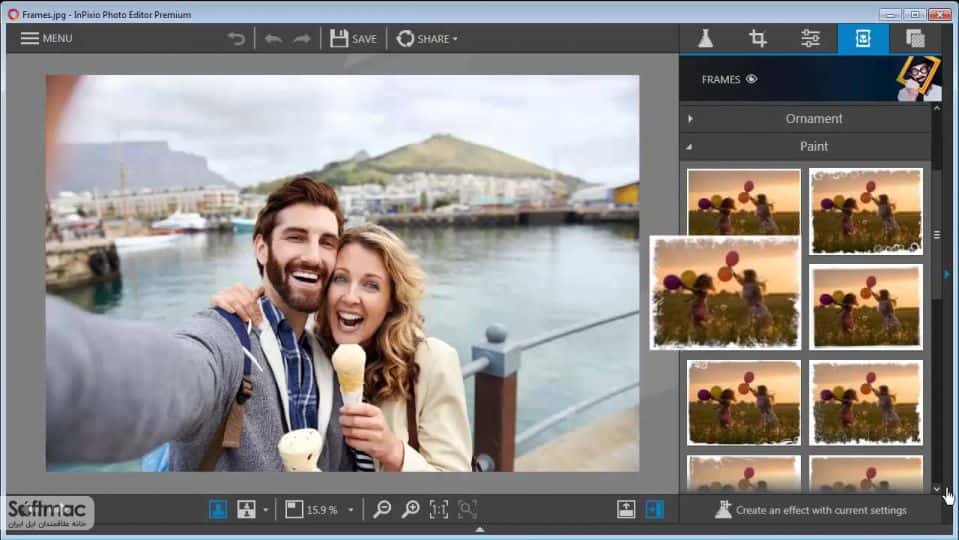Screen dimensions: 959x540
Task: Click the reset/revert curved arrow icon
Action: [236, 39]
